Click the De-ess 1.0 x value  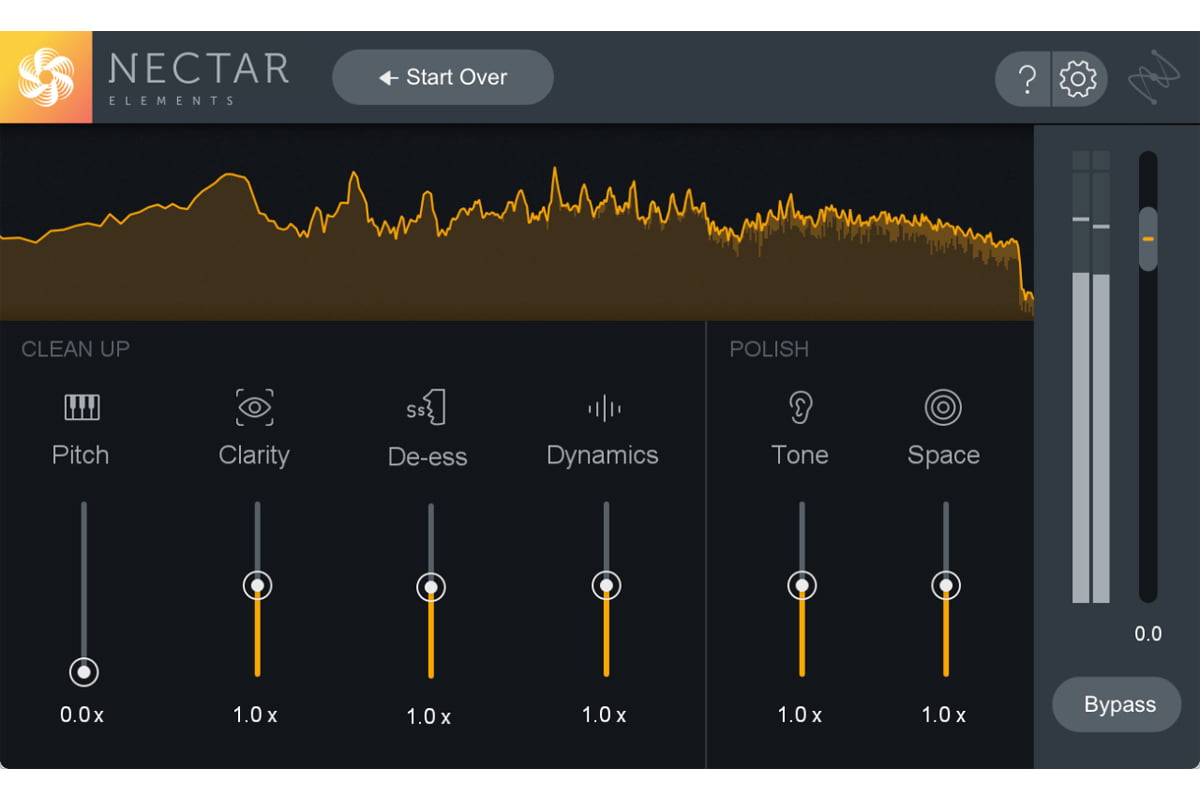coord(428,717)
